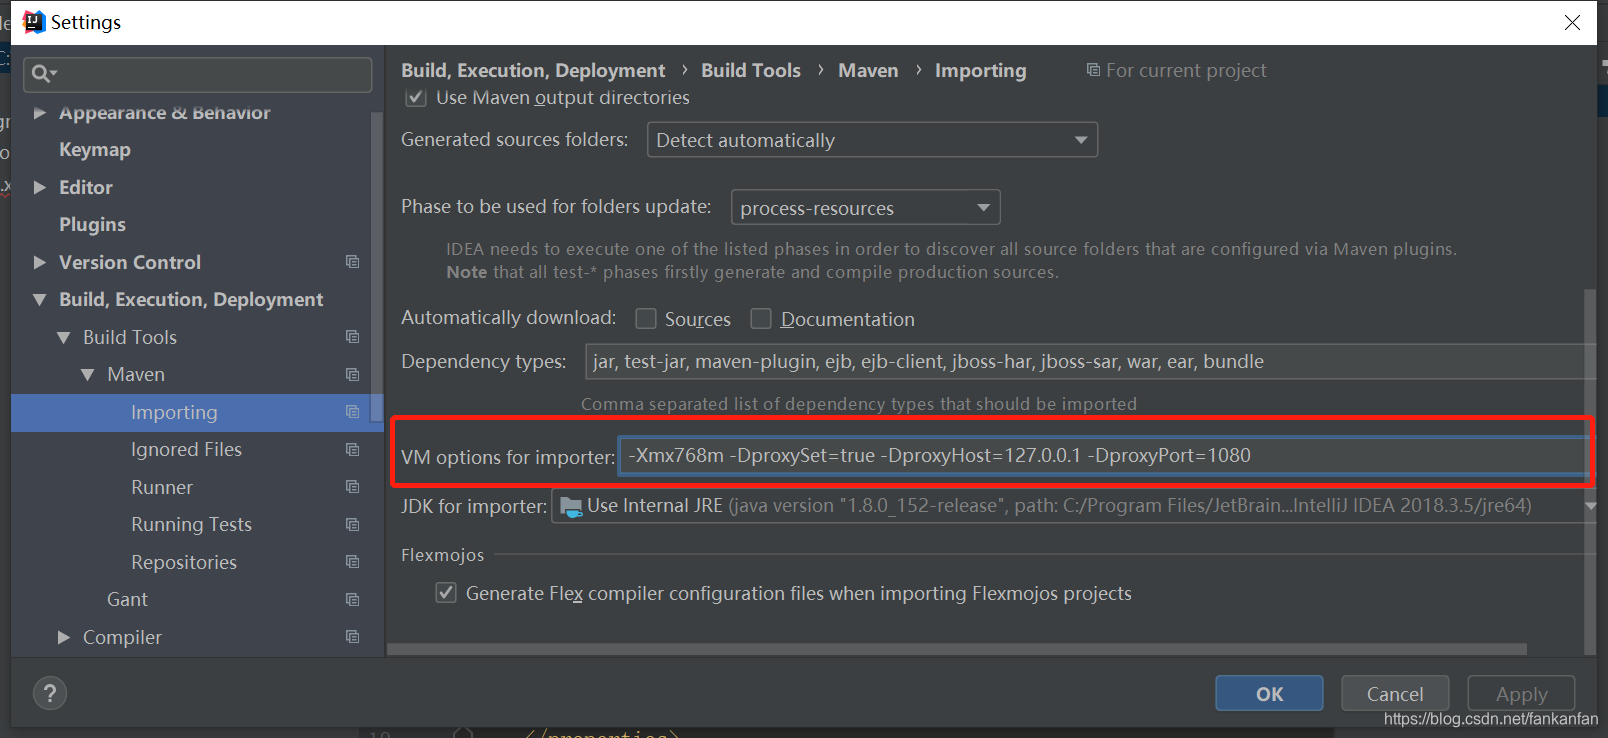
Task: Collapse the Build, Execution, Deployment node
Action: [x=40, y=299]
